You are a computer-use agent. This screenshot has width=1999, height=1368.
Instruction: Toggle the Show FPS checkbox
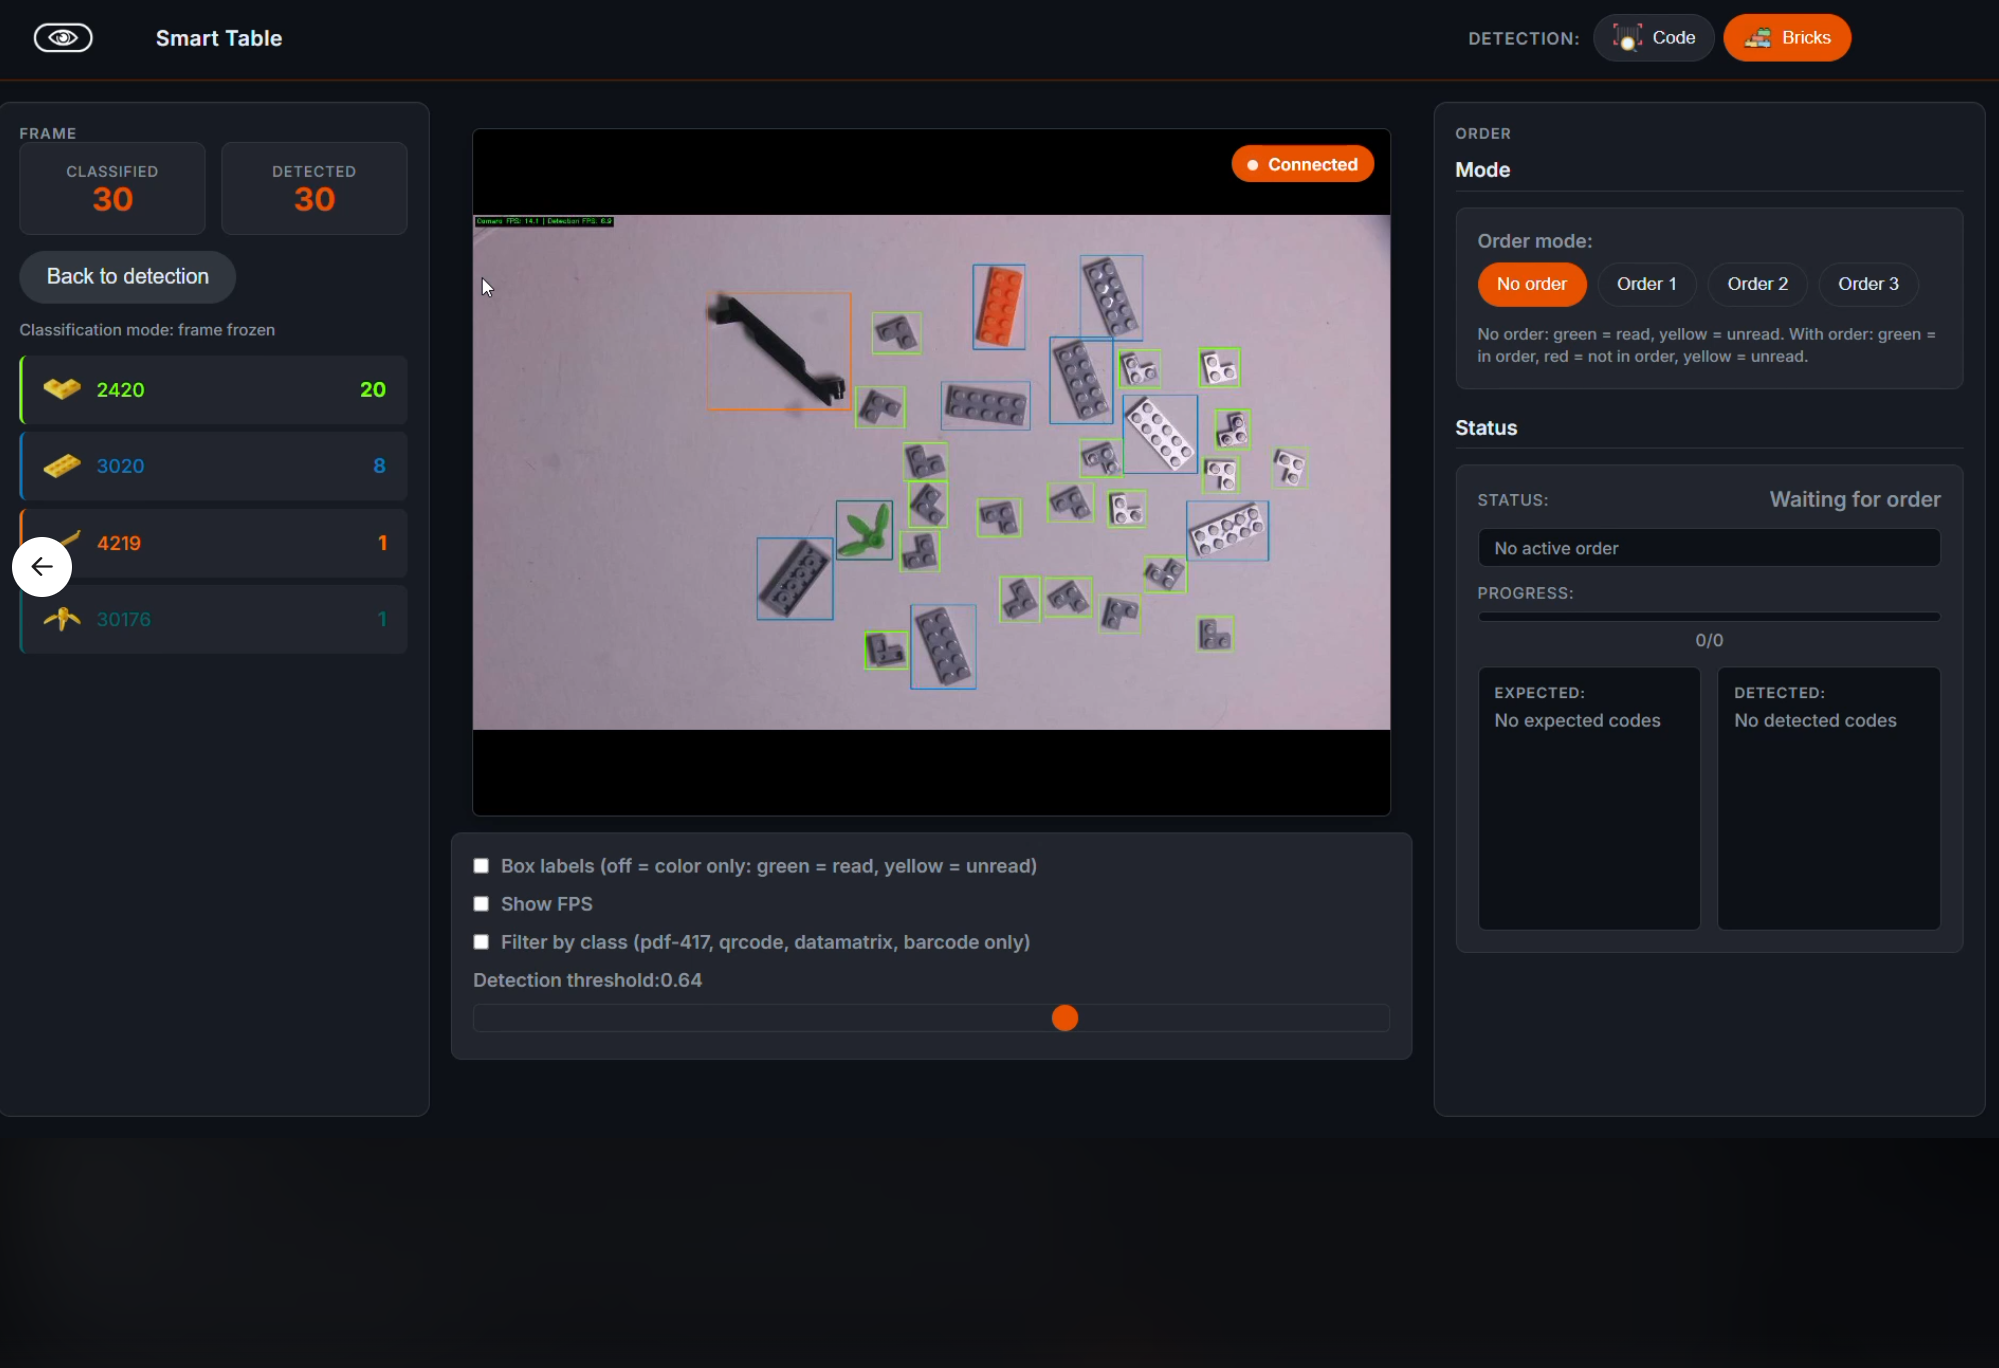coord(481,904)
